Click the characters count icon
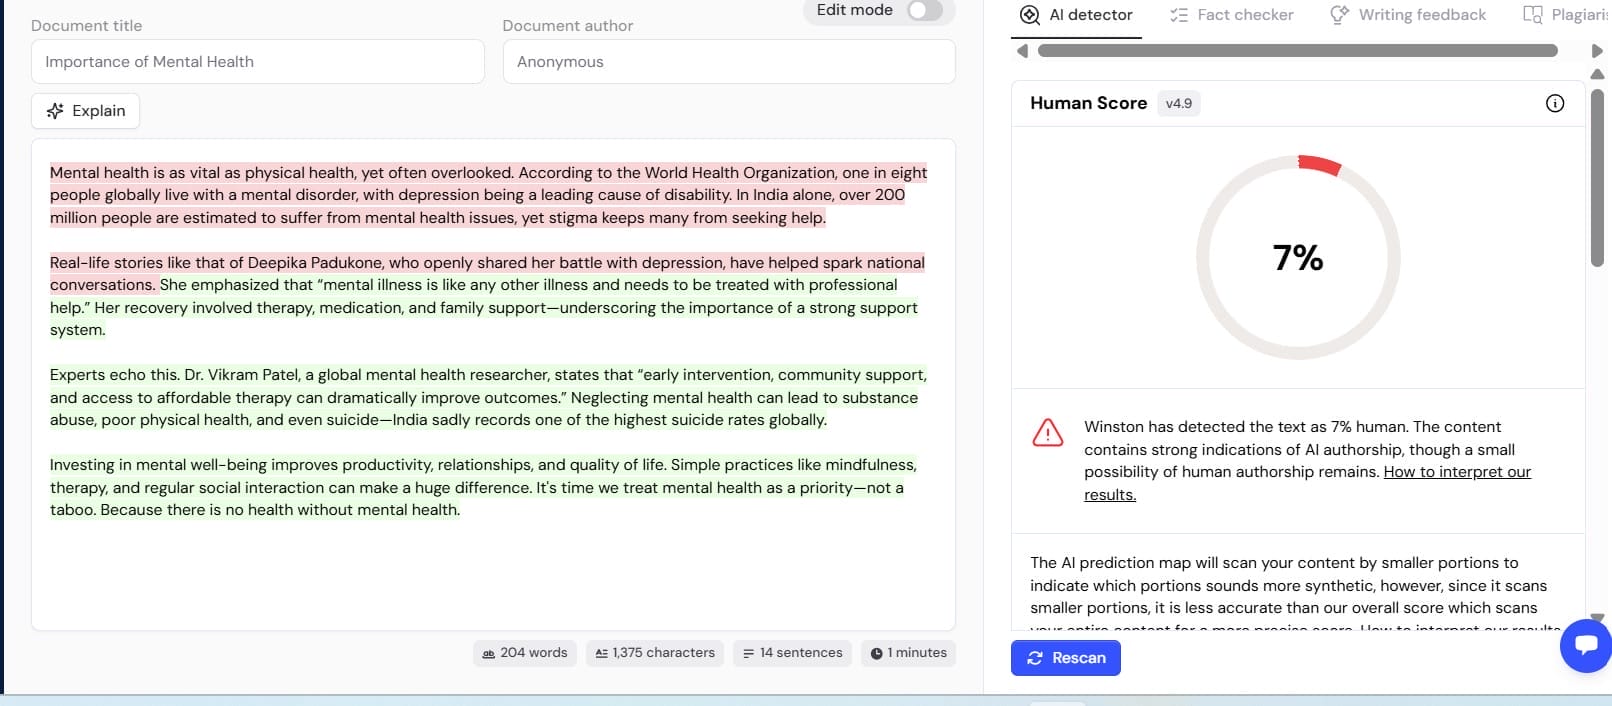Screen dimensions: 1612x706 click(602, 654)
